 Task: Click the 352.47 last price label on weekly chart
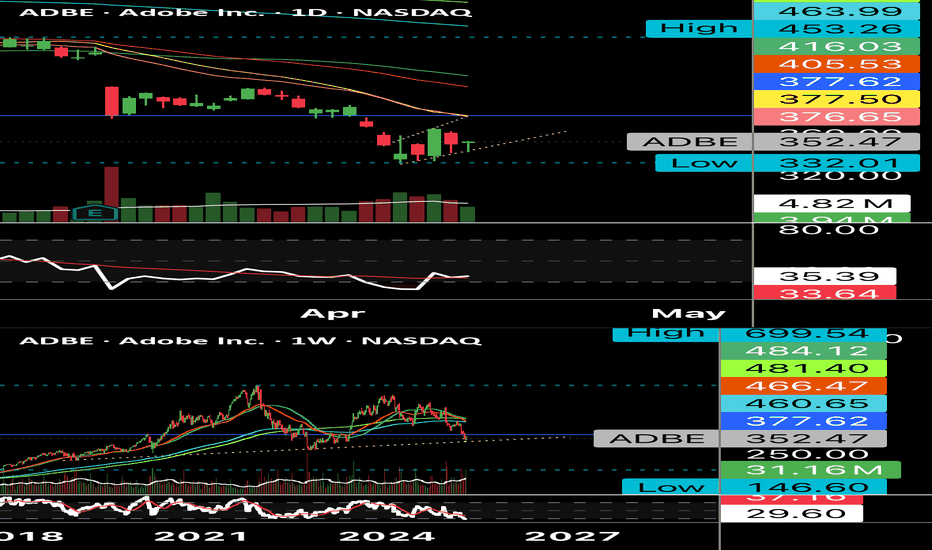[x=803, y=439]
